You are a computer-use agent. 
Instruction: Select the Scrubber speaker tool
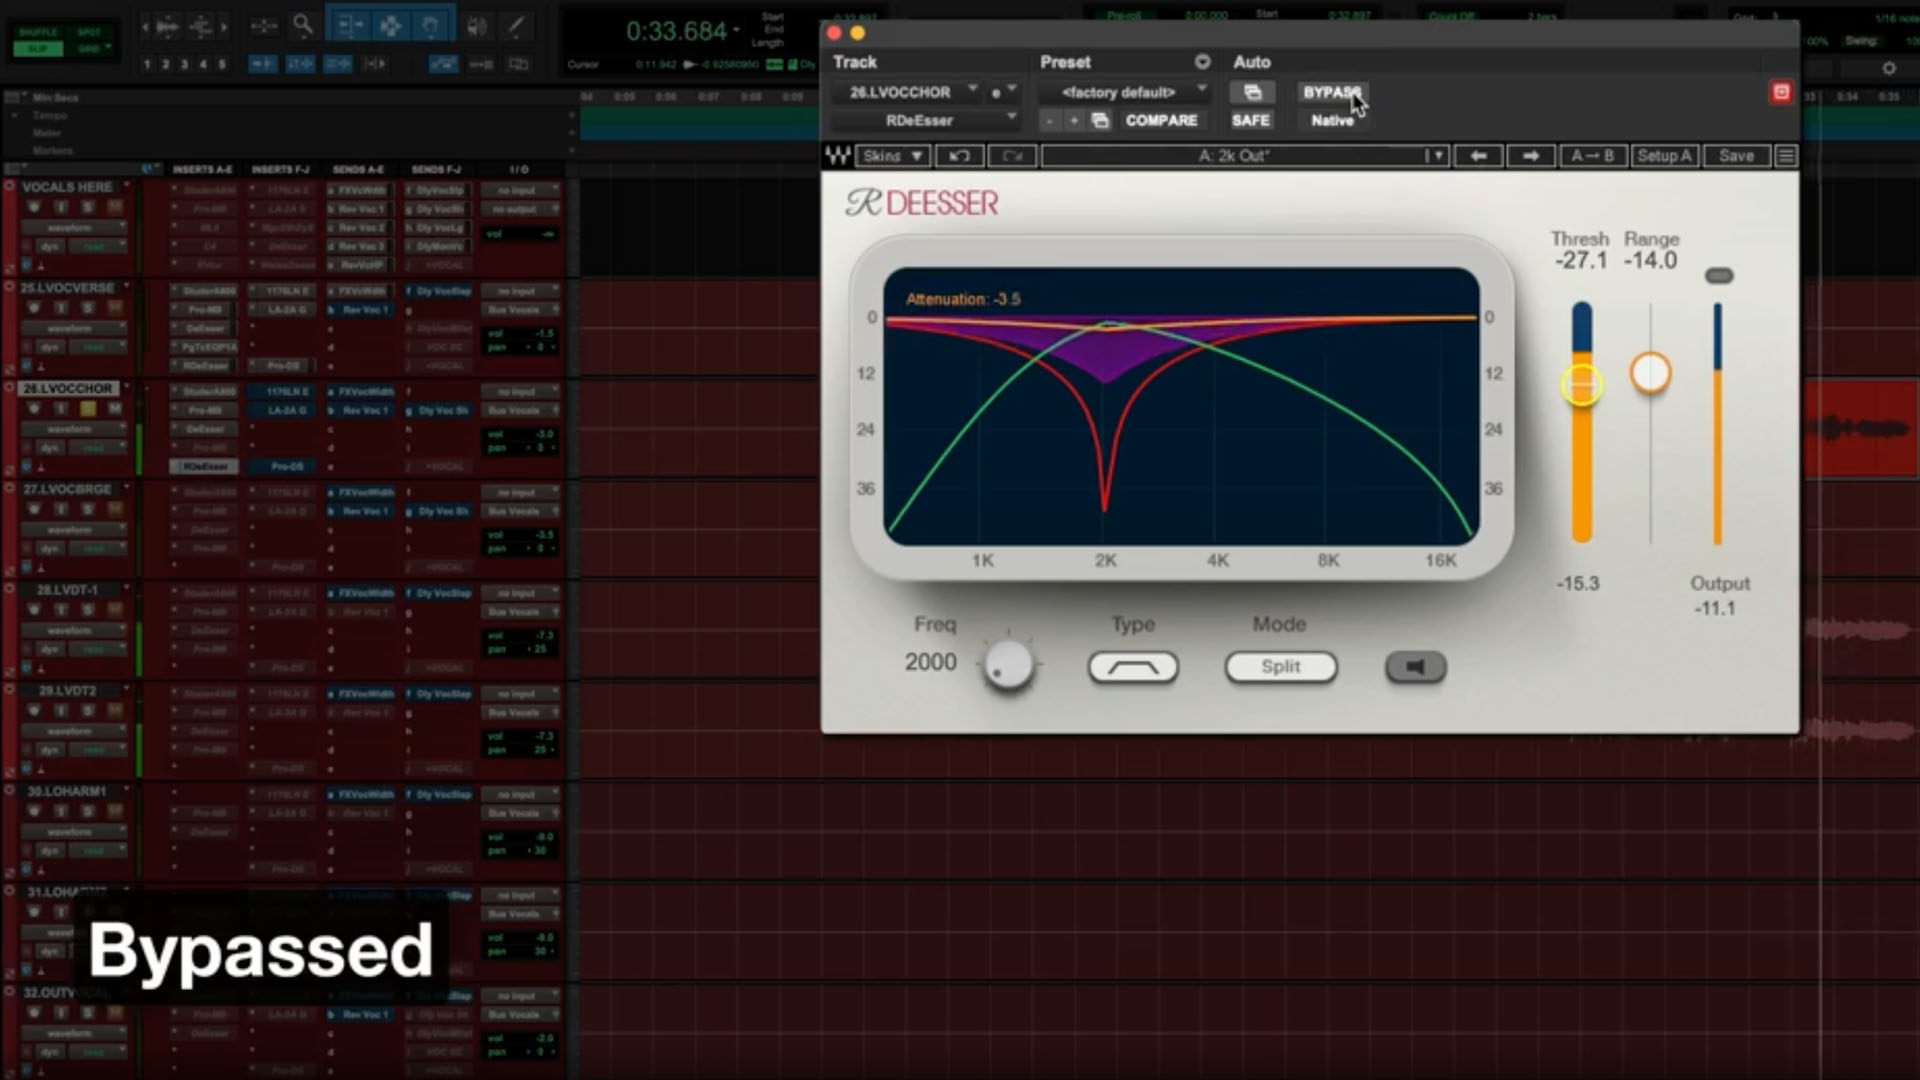(x=477, y=26)
